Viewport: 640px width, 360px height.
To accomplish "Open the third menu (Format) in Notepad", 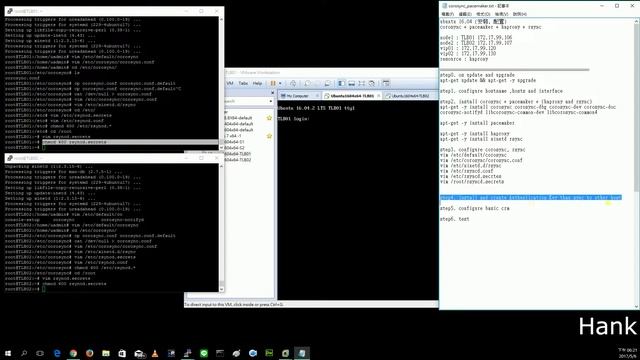I will (x=483, y=14).
